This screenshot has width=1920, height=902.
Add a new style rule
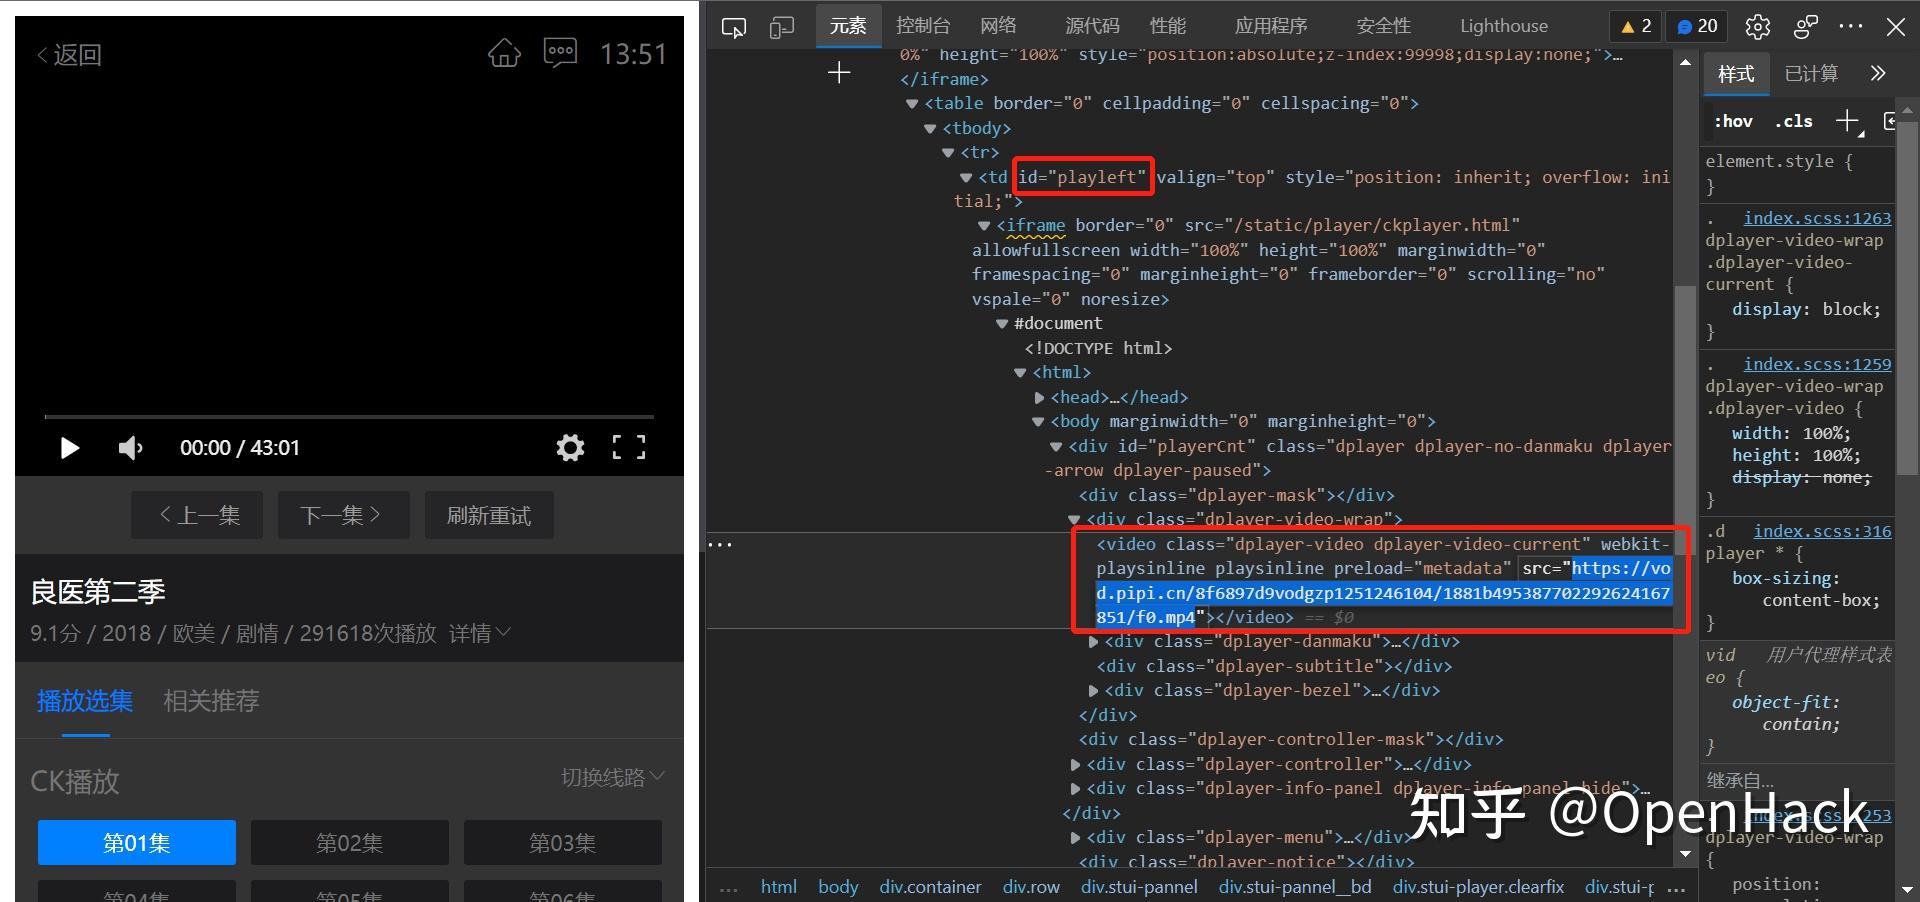1846,121
